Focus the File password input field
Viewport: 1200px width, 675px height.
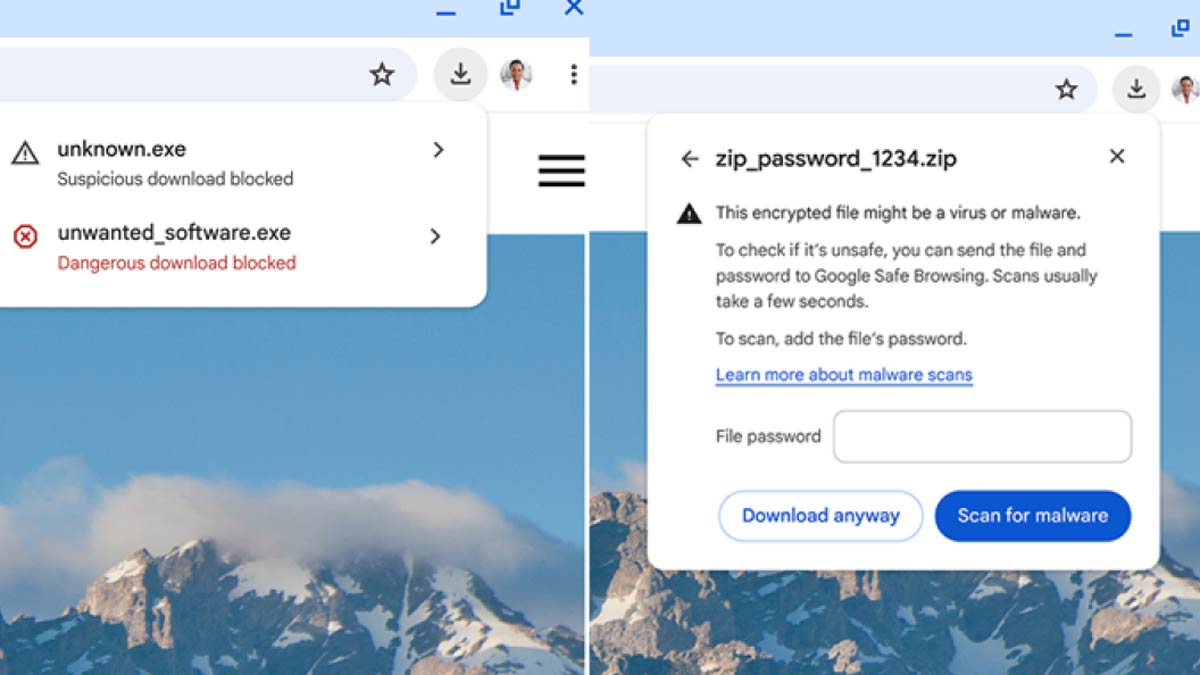(982, 436)
